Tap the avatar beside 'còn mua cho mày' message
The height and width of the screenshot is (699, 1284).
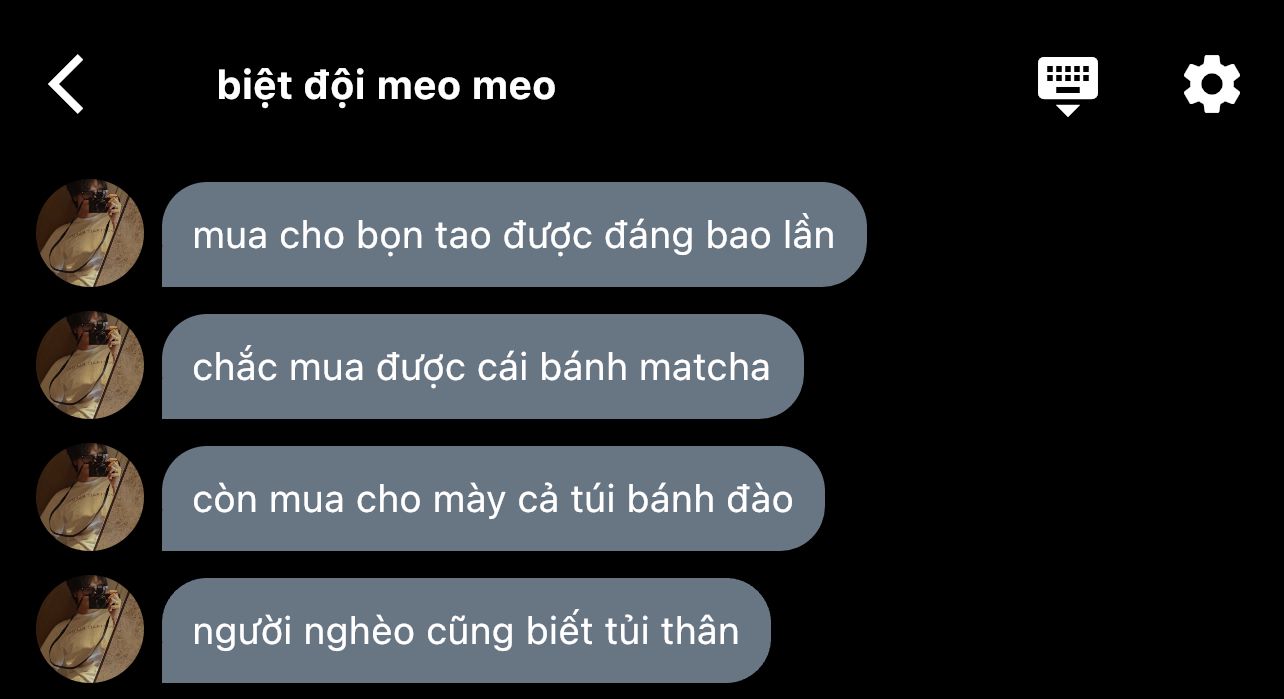pos(90,497)
